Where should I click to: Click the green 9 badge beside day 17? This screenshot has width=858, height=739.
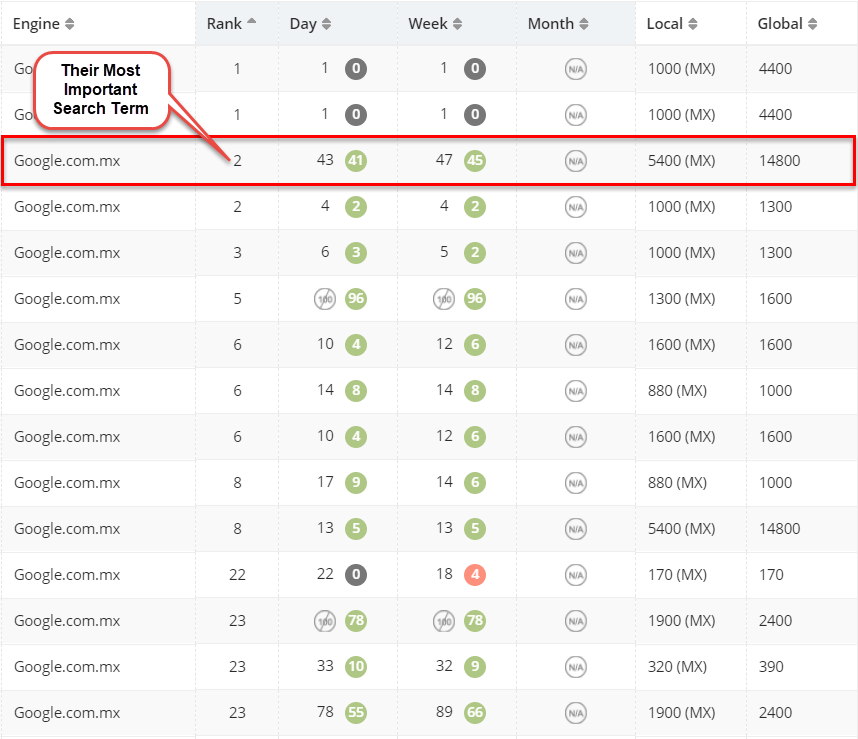click(x=356, y=482)
